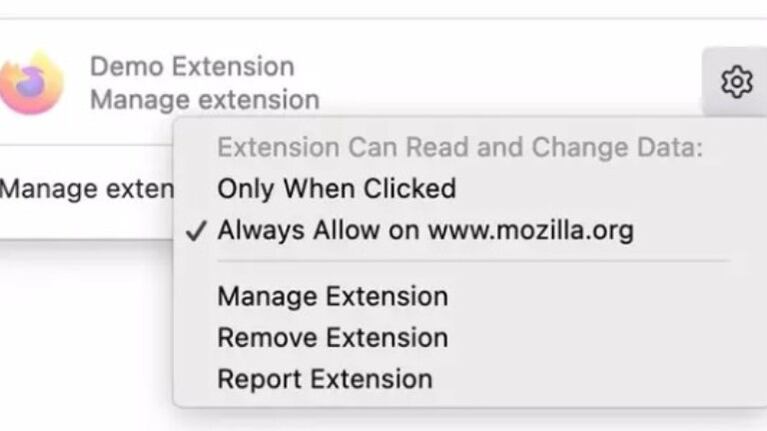This screenshot has height=431, width=767.
Task: Select Only When Clicked permission
Action: point(336,189)
